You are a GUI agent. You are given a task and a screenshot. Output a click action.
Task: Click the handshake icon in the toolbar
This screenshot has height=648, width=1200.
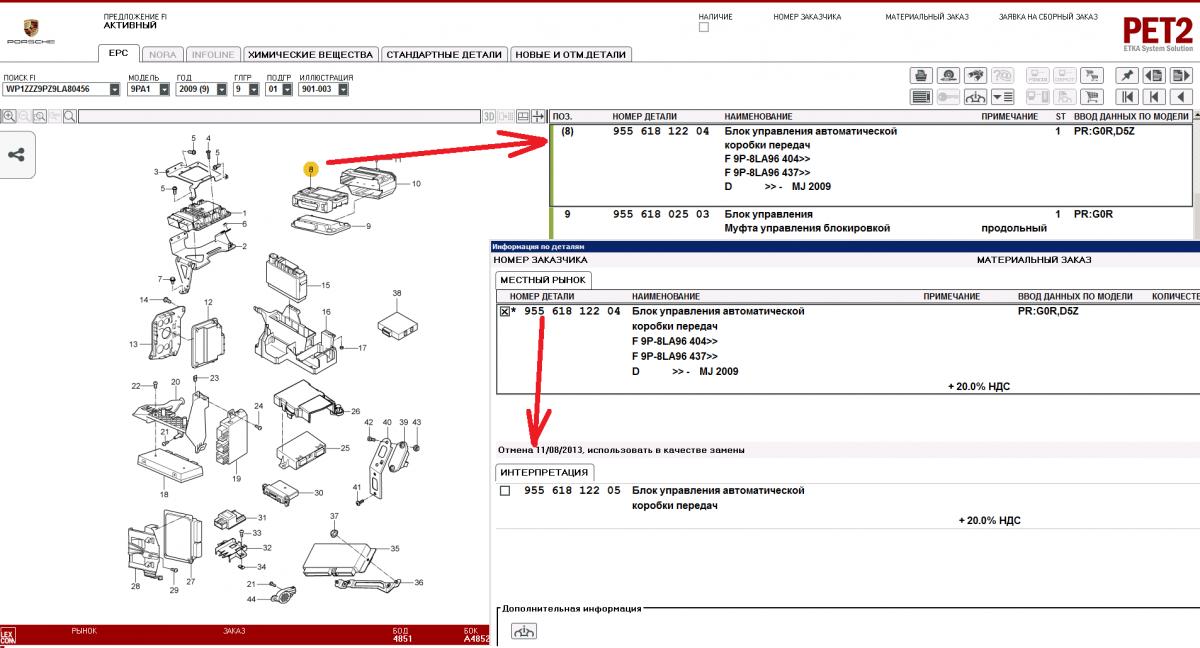tap(974, 76)
